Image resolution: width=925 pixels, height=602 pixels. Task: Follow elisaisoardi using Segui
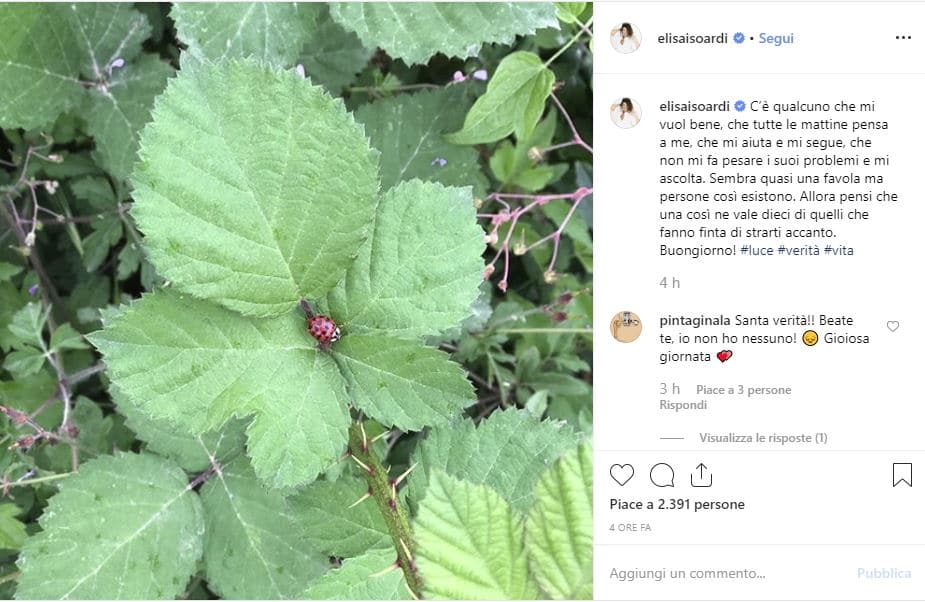point(776,38)
